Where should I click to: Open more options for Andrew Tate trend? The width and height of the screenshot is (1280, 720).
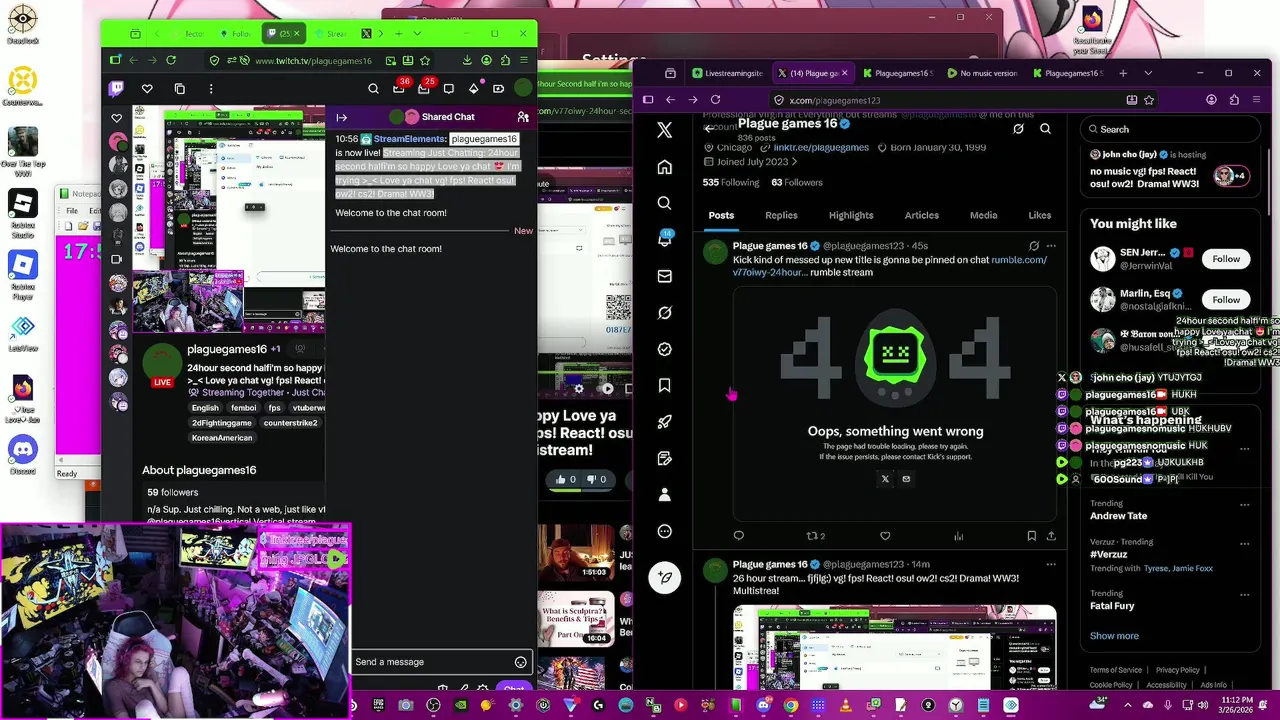point(1245,505)
